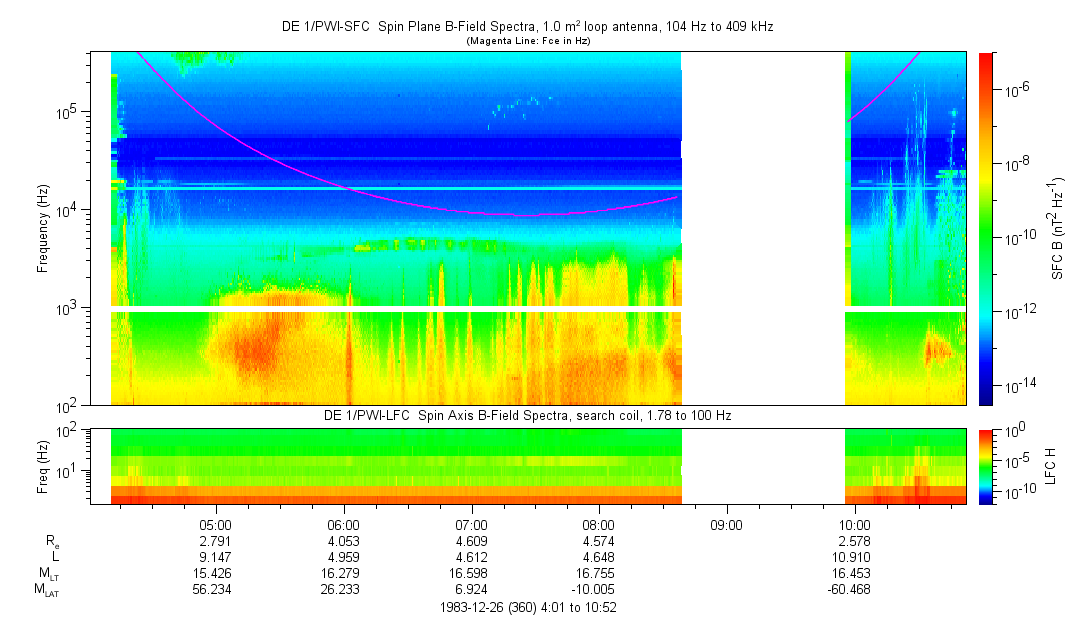Select the Magenta Line Fce subtitle text
The height and width of the screenshot is (620, 1083).
tap(527, 40)
